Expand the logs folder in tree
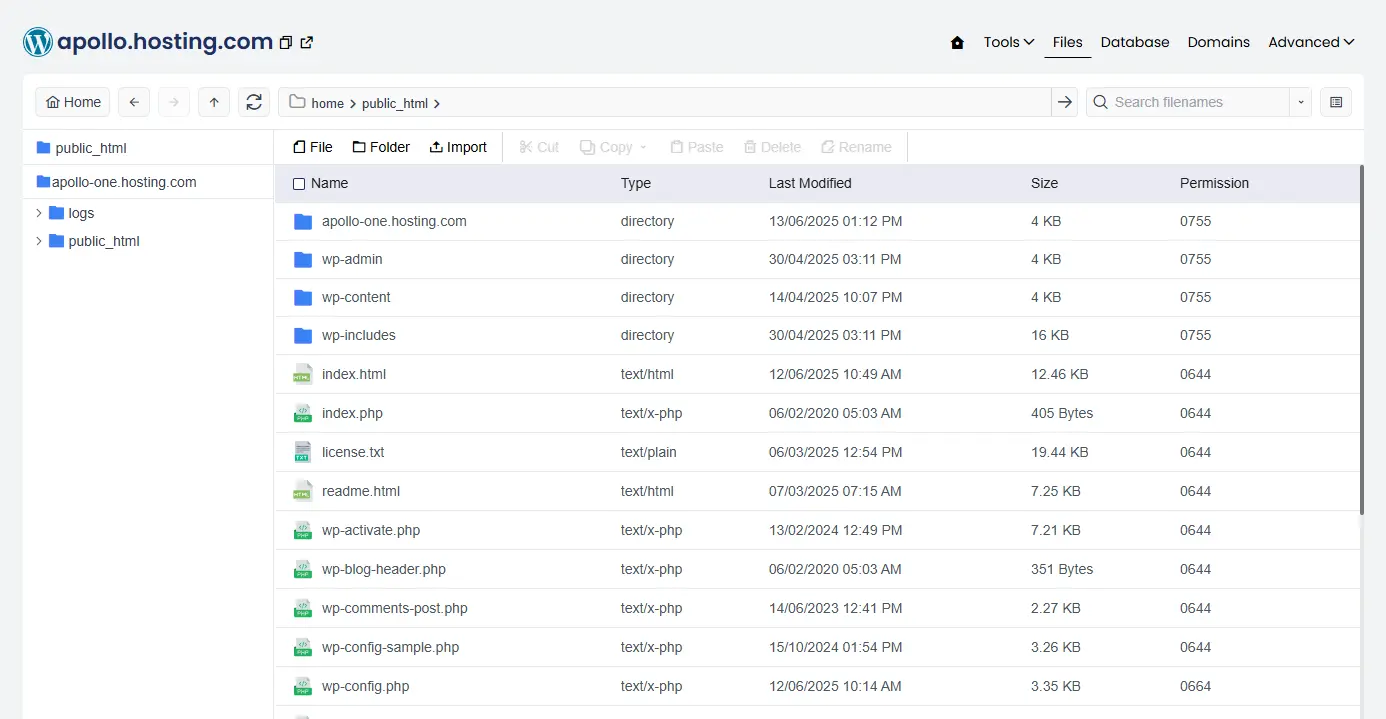 point(39,213)
